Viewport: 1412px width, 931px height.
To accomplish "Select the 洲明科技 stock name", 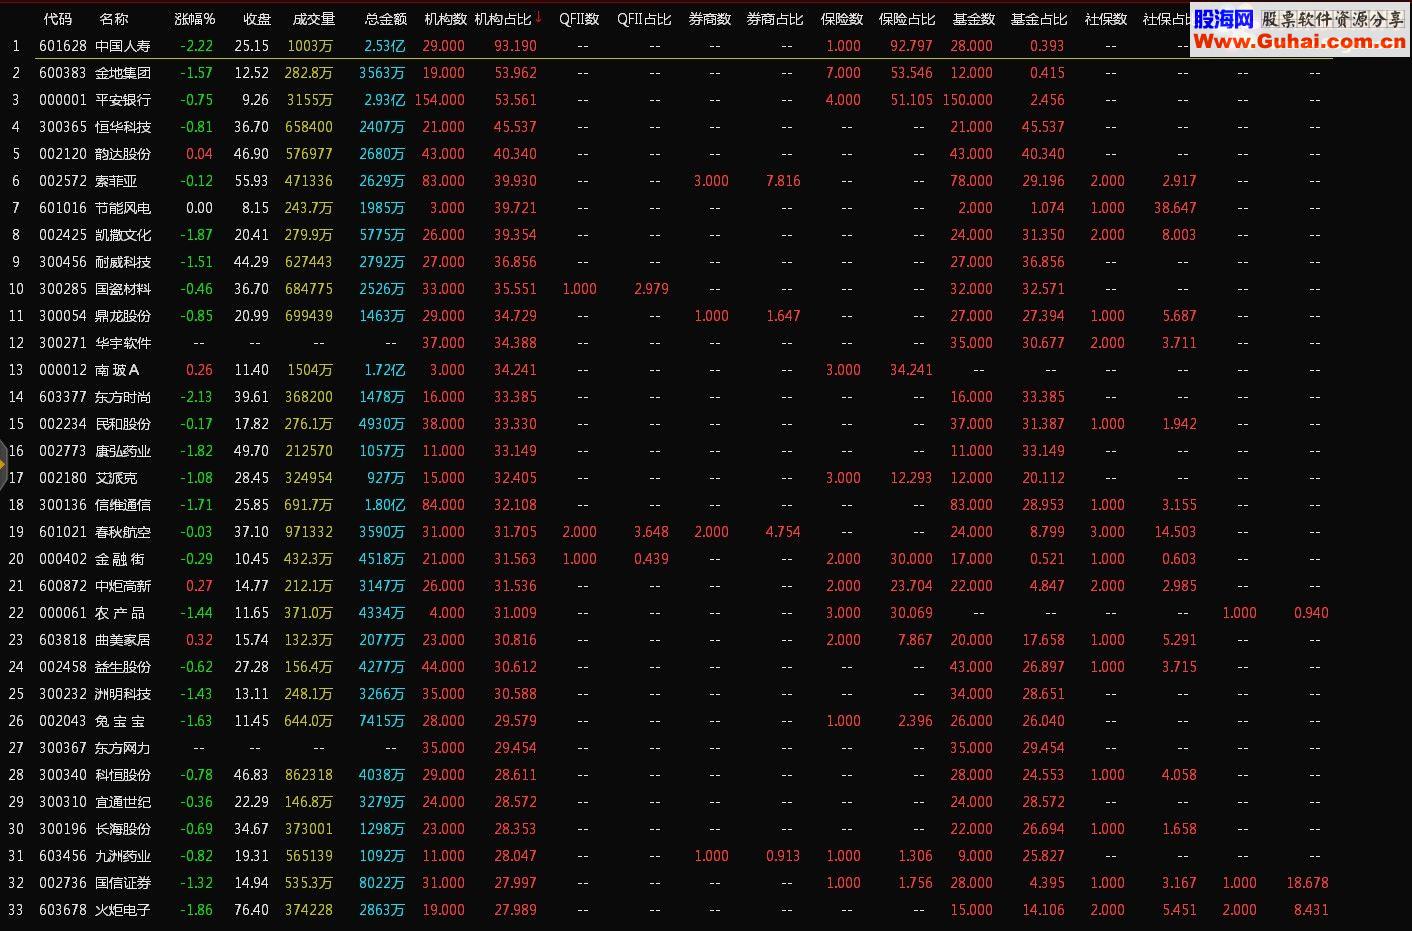I will coord(123,694).
